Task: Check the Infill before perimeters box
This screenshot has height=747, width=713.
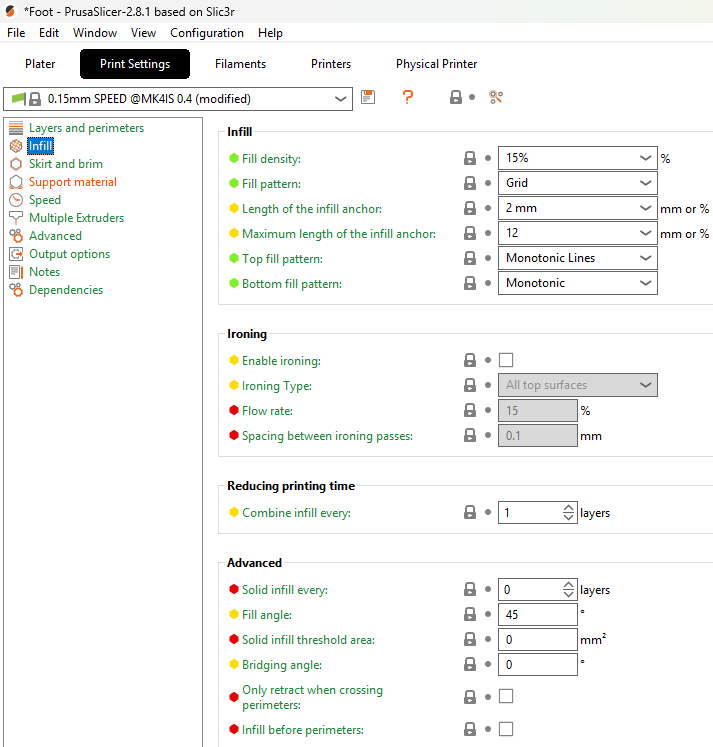Action: [x=506, y=729]
